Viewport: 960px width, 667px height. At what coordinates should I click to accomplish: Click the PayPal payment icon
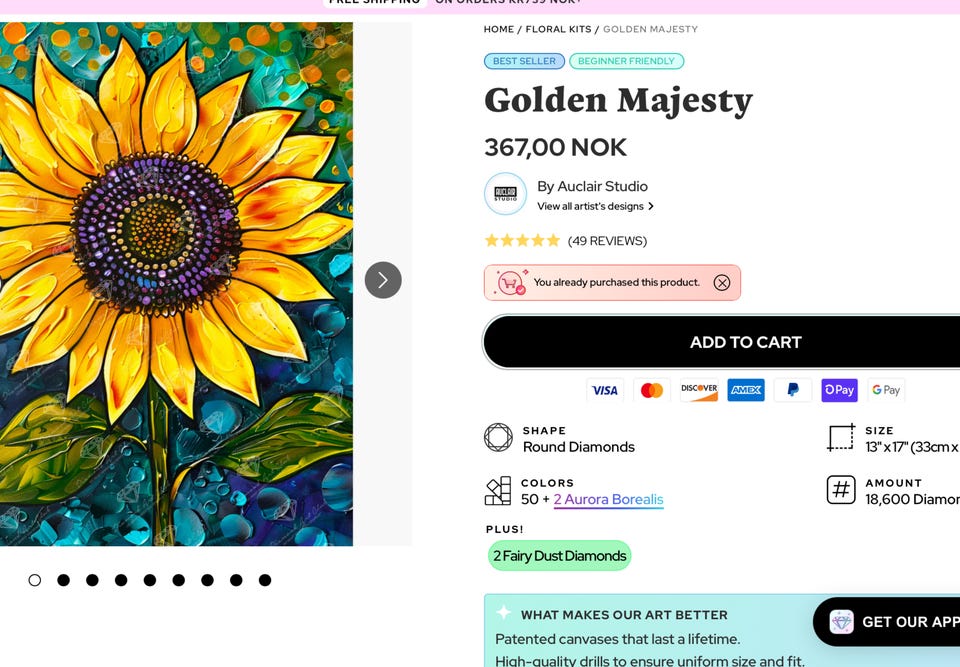click(x=793, y=390)
